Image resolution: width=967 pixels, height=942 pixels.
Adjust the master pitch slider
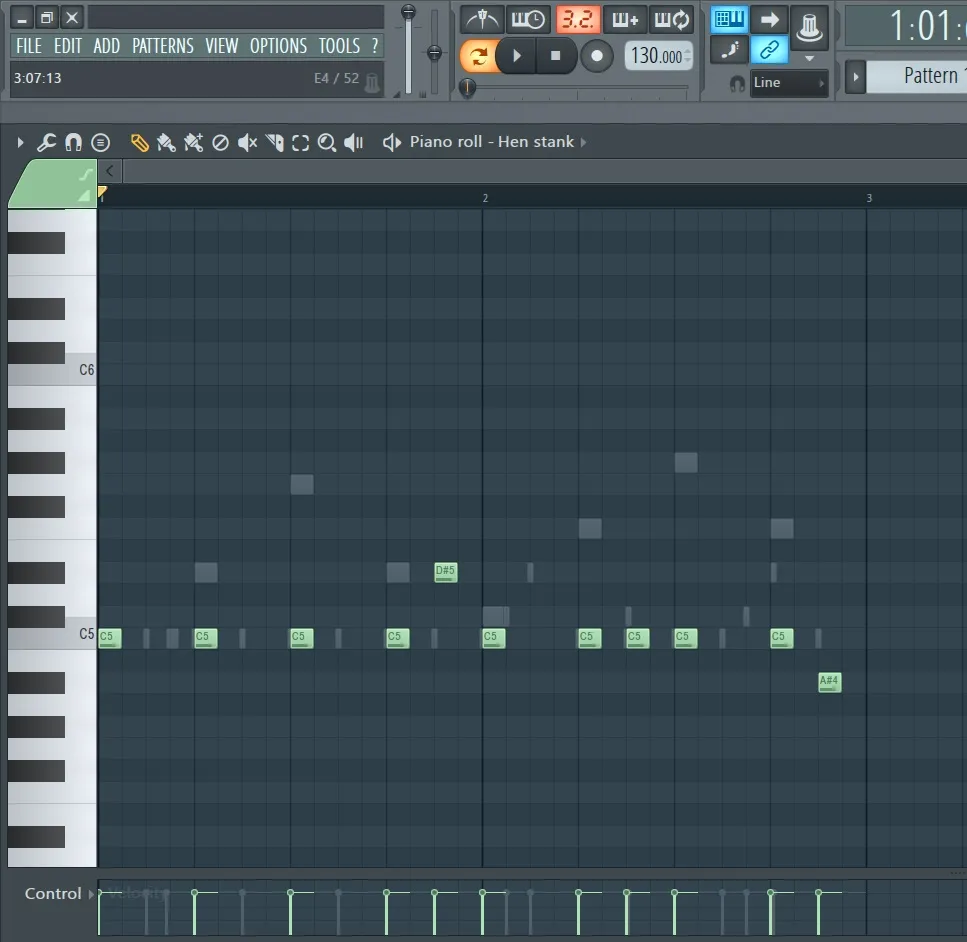pos(434,53)
